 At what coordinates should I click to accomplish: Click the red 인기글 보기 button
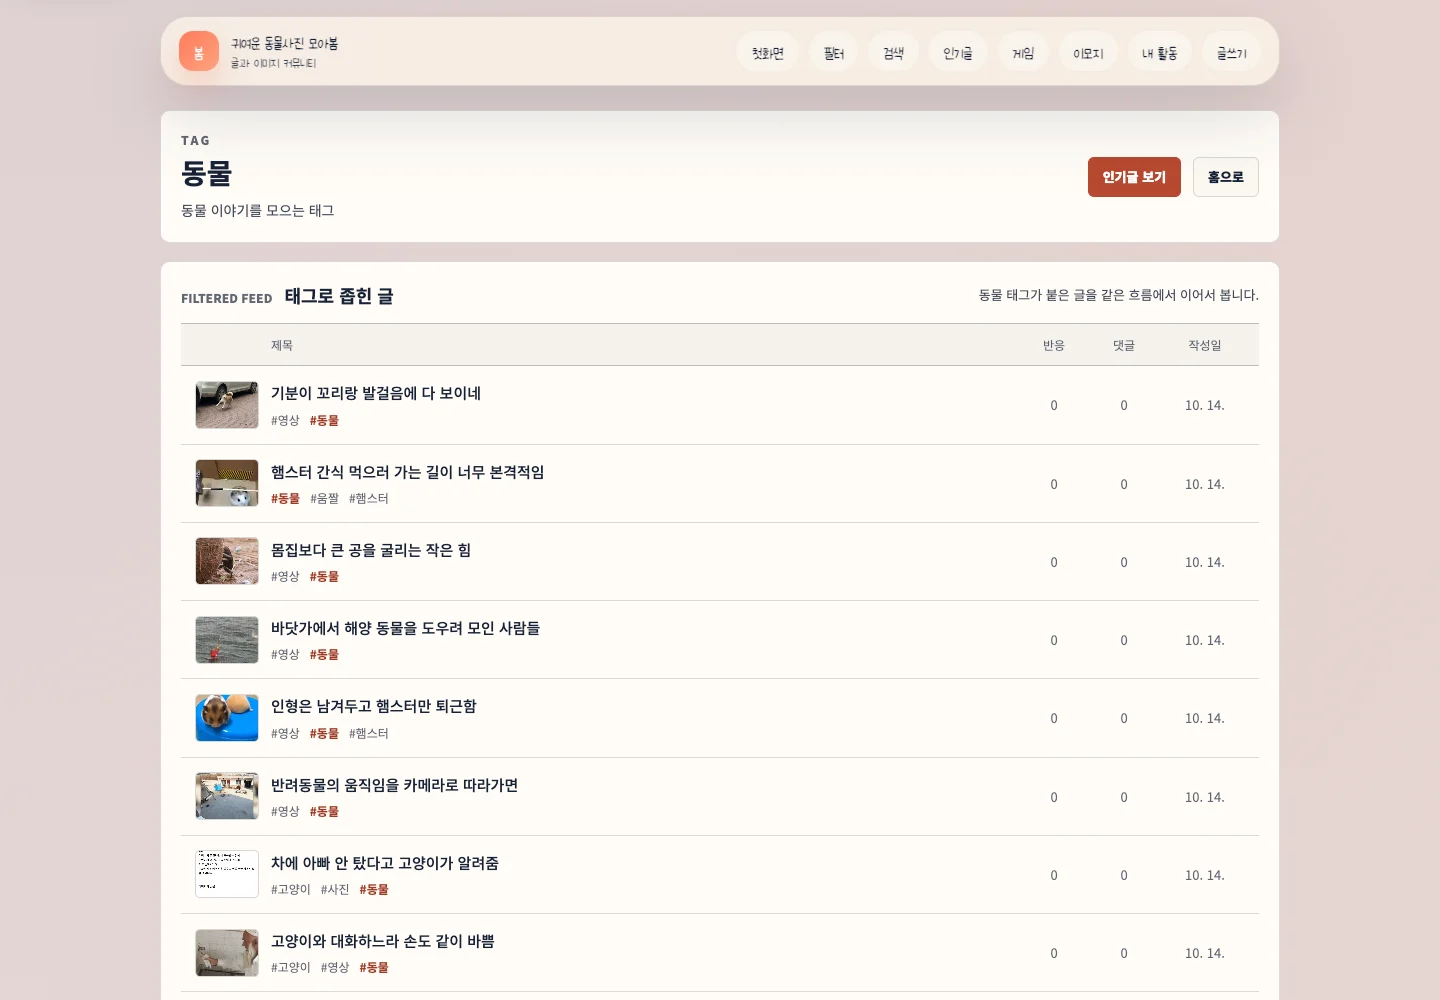tap(1134, 177)
